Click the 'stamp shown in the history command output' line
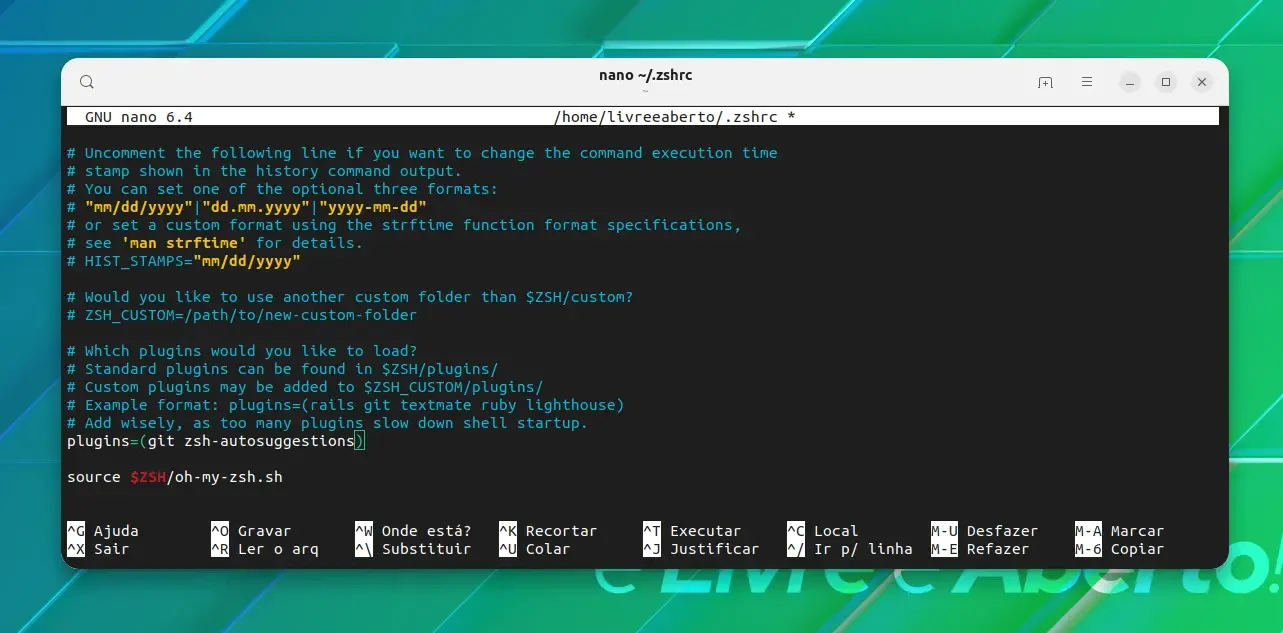The height and width of the screenshot is (633, 1283). point(265,171)
